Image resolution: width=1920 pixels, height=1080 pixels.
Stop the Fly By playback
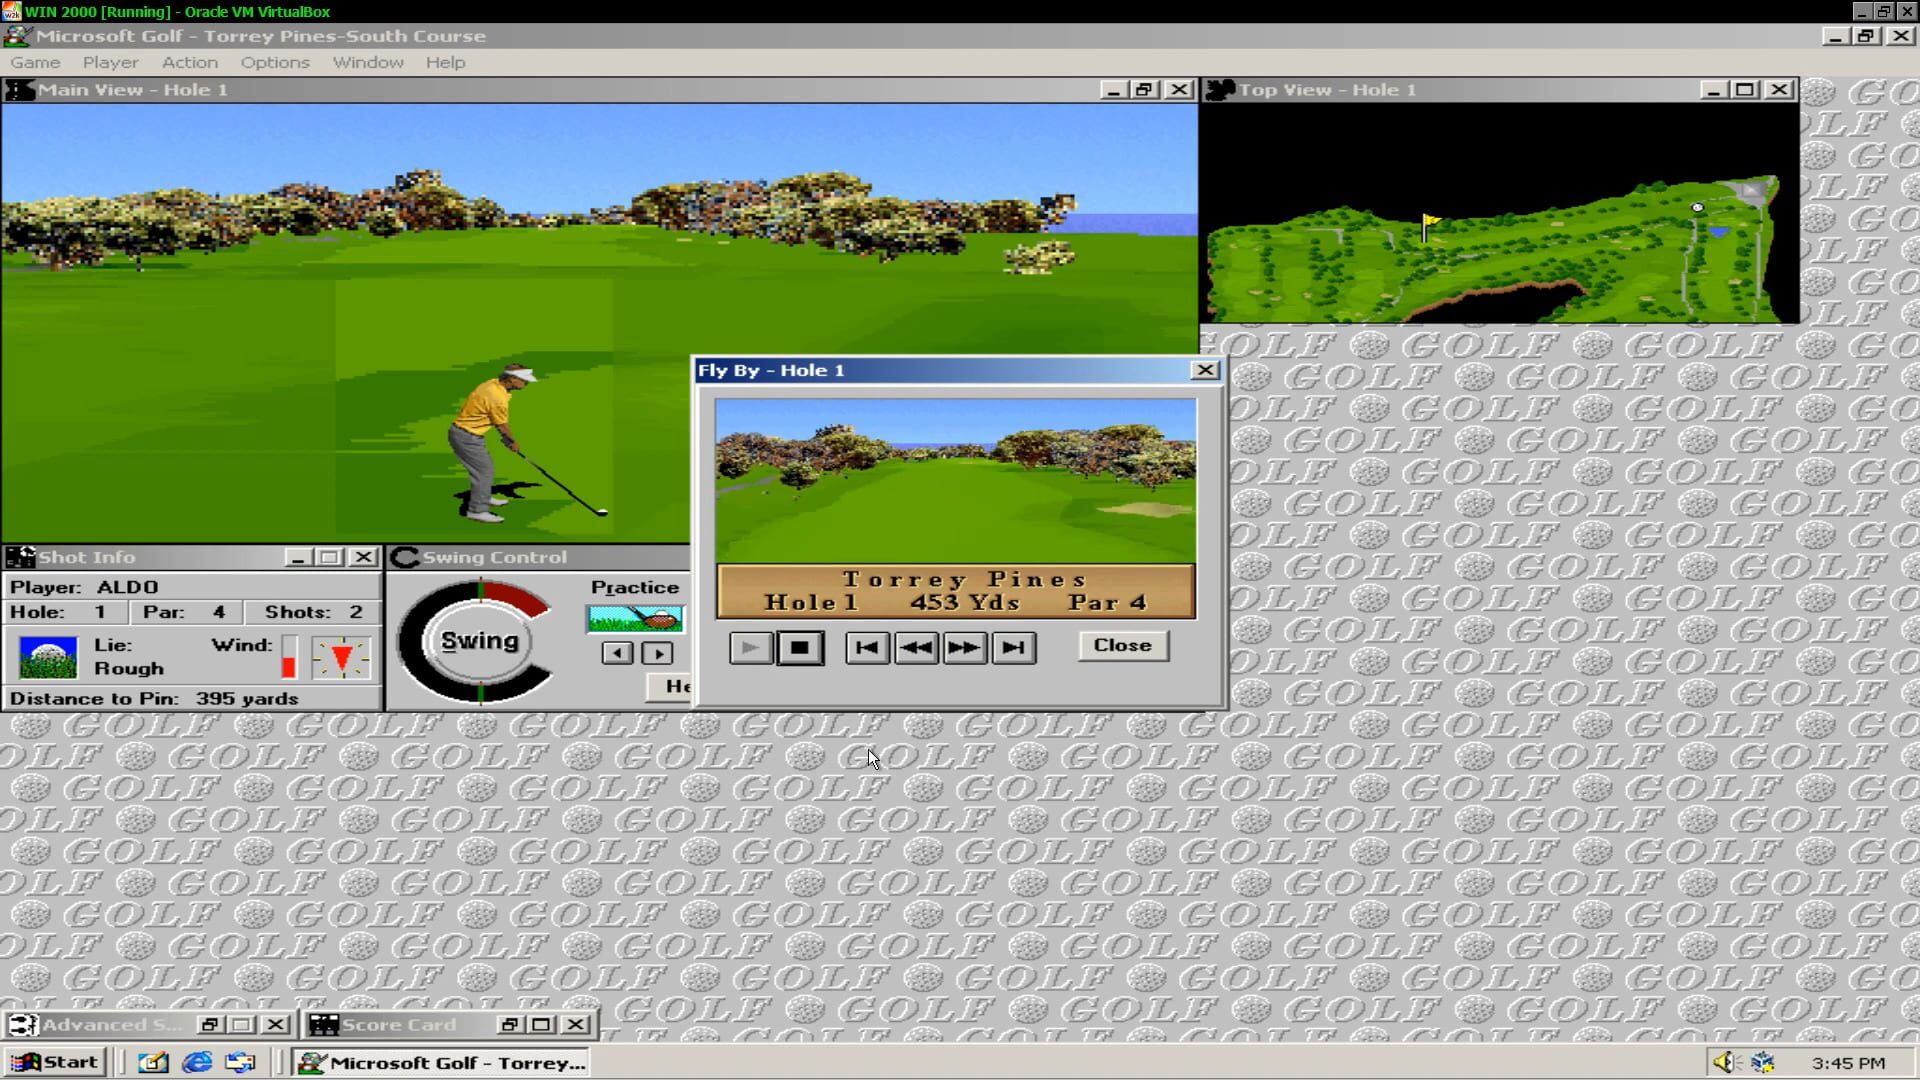click(799, 647)
